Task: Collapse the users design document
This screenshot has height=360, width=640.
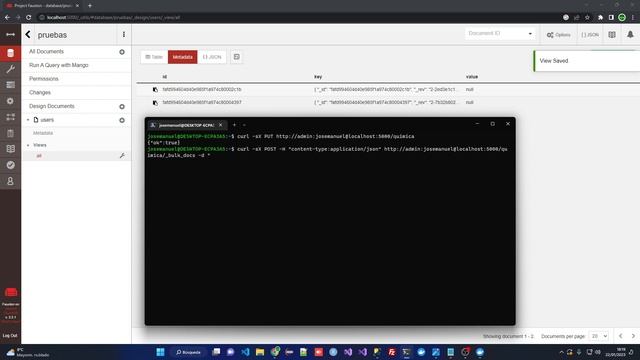Action: pyautogui.click(x=28, y=120)
